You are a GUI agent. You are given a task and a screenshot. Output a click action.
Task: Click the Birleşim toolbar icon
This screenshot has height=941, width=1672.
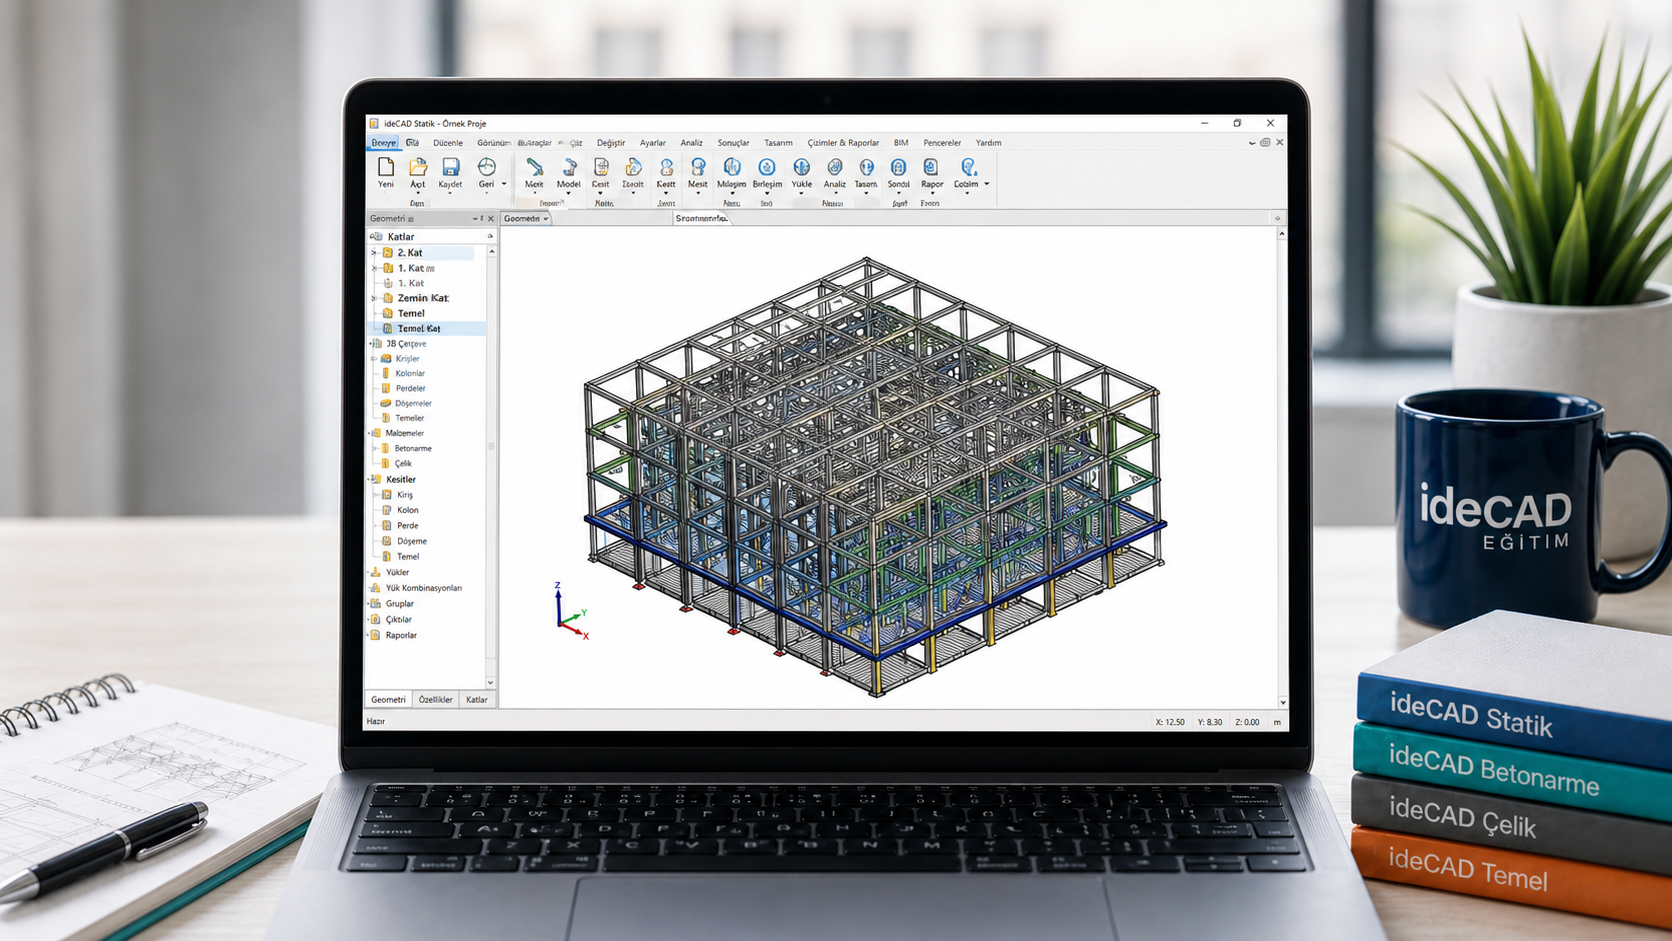pyautogui.click(x=767, y=167)
